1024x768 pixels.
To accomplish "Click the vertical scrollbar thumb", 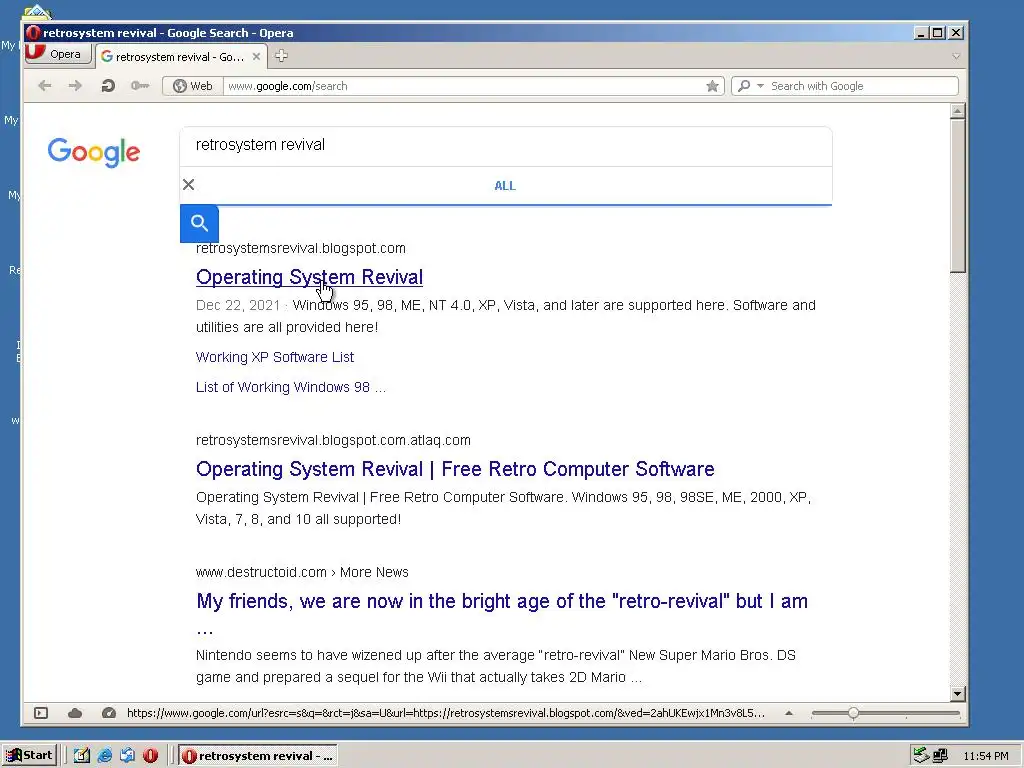I will tap(957, 196).
